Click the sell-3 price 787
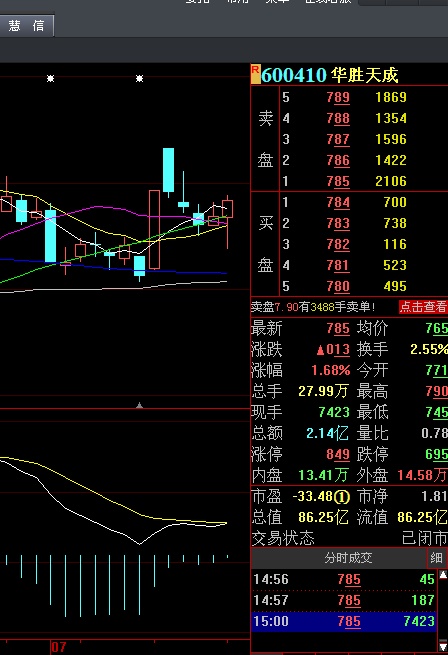This screenshot has height=655, width=448. click(x=338, y=139)
